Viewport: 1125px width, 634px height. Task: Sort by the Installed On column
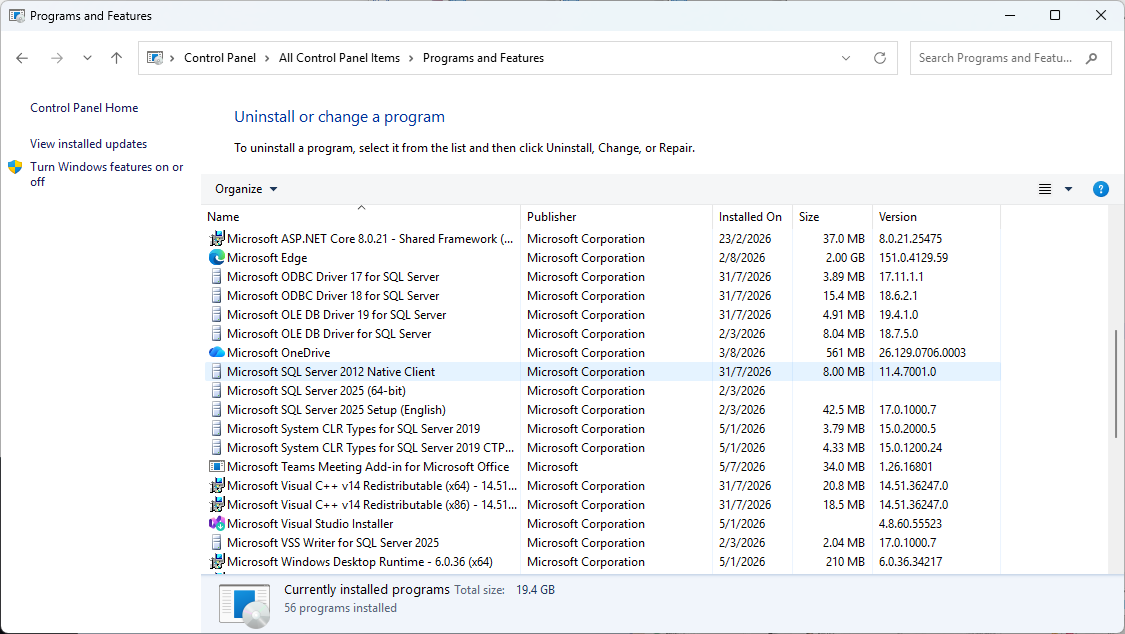click(x=753, y=217)
